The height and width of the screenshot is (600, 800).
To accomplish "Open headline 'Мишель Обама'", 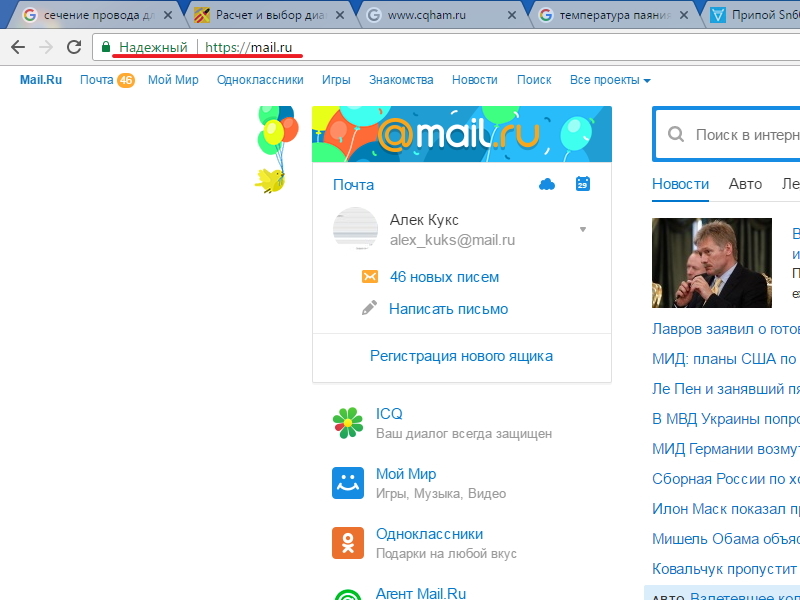I will (726, 539).
